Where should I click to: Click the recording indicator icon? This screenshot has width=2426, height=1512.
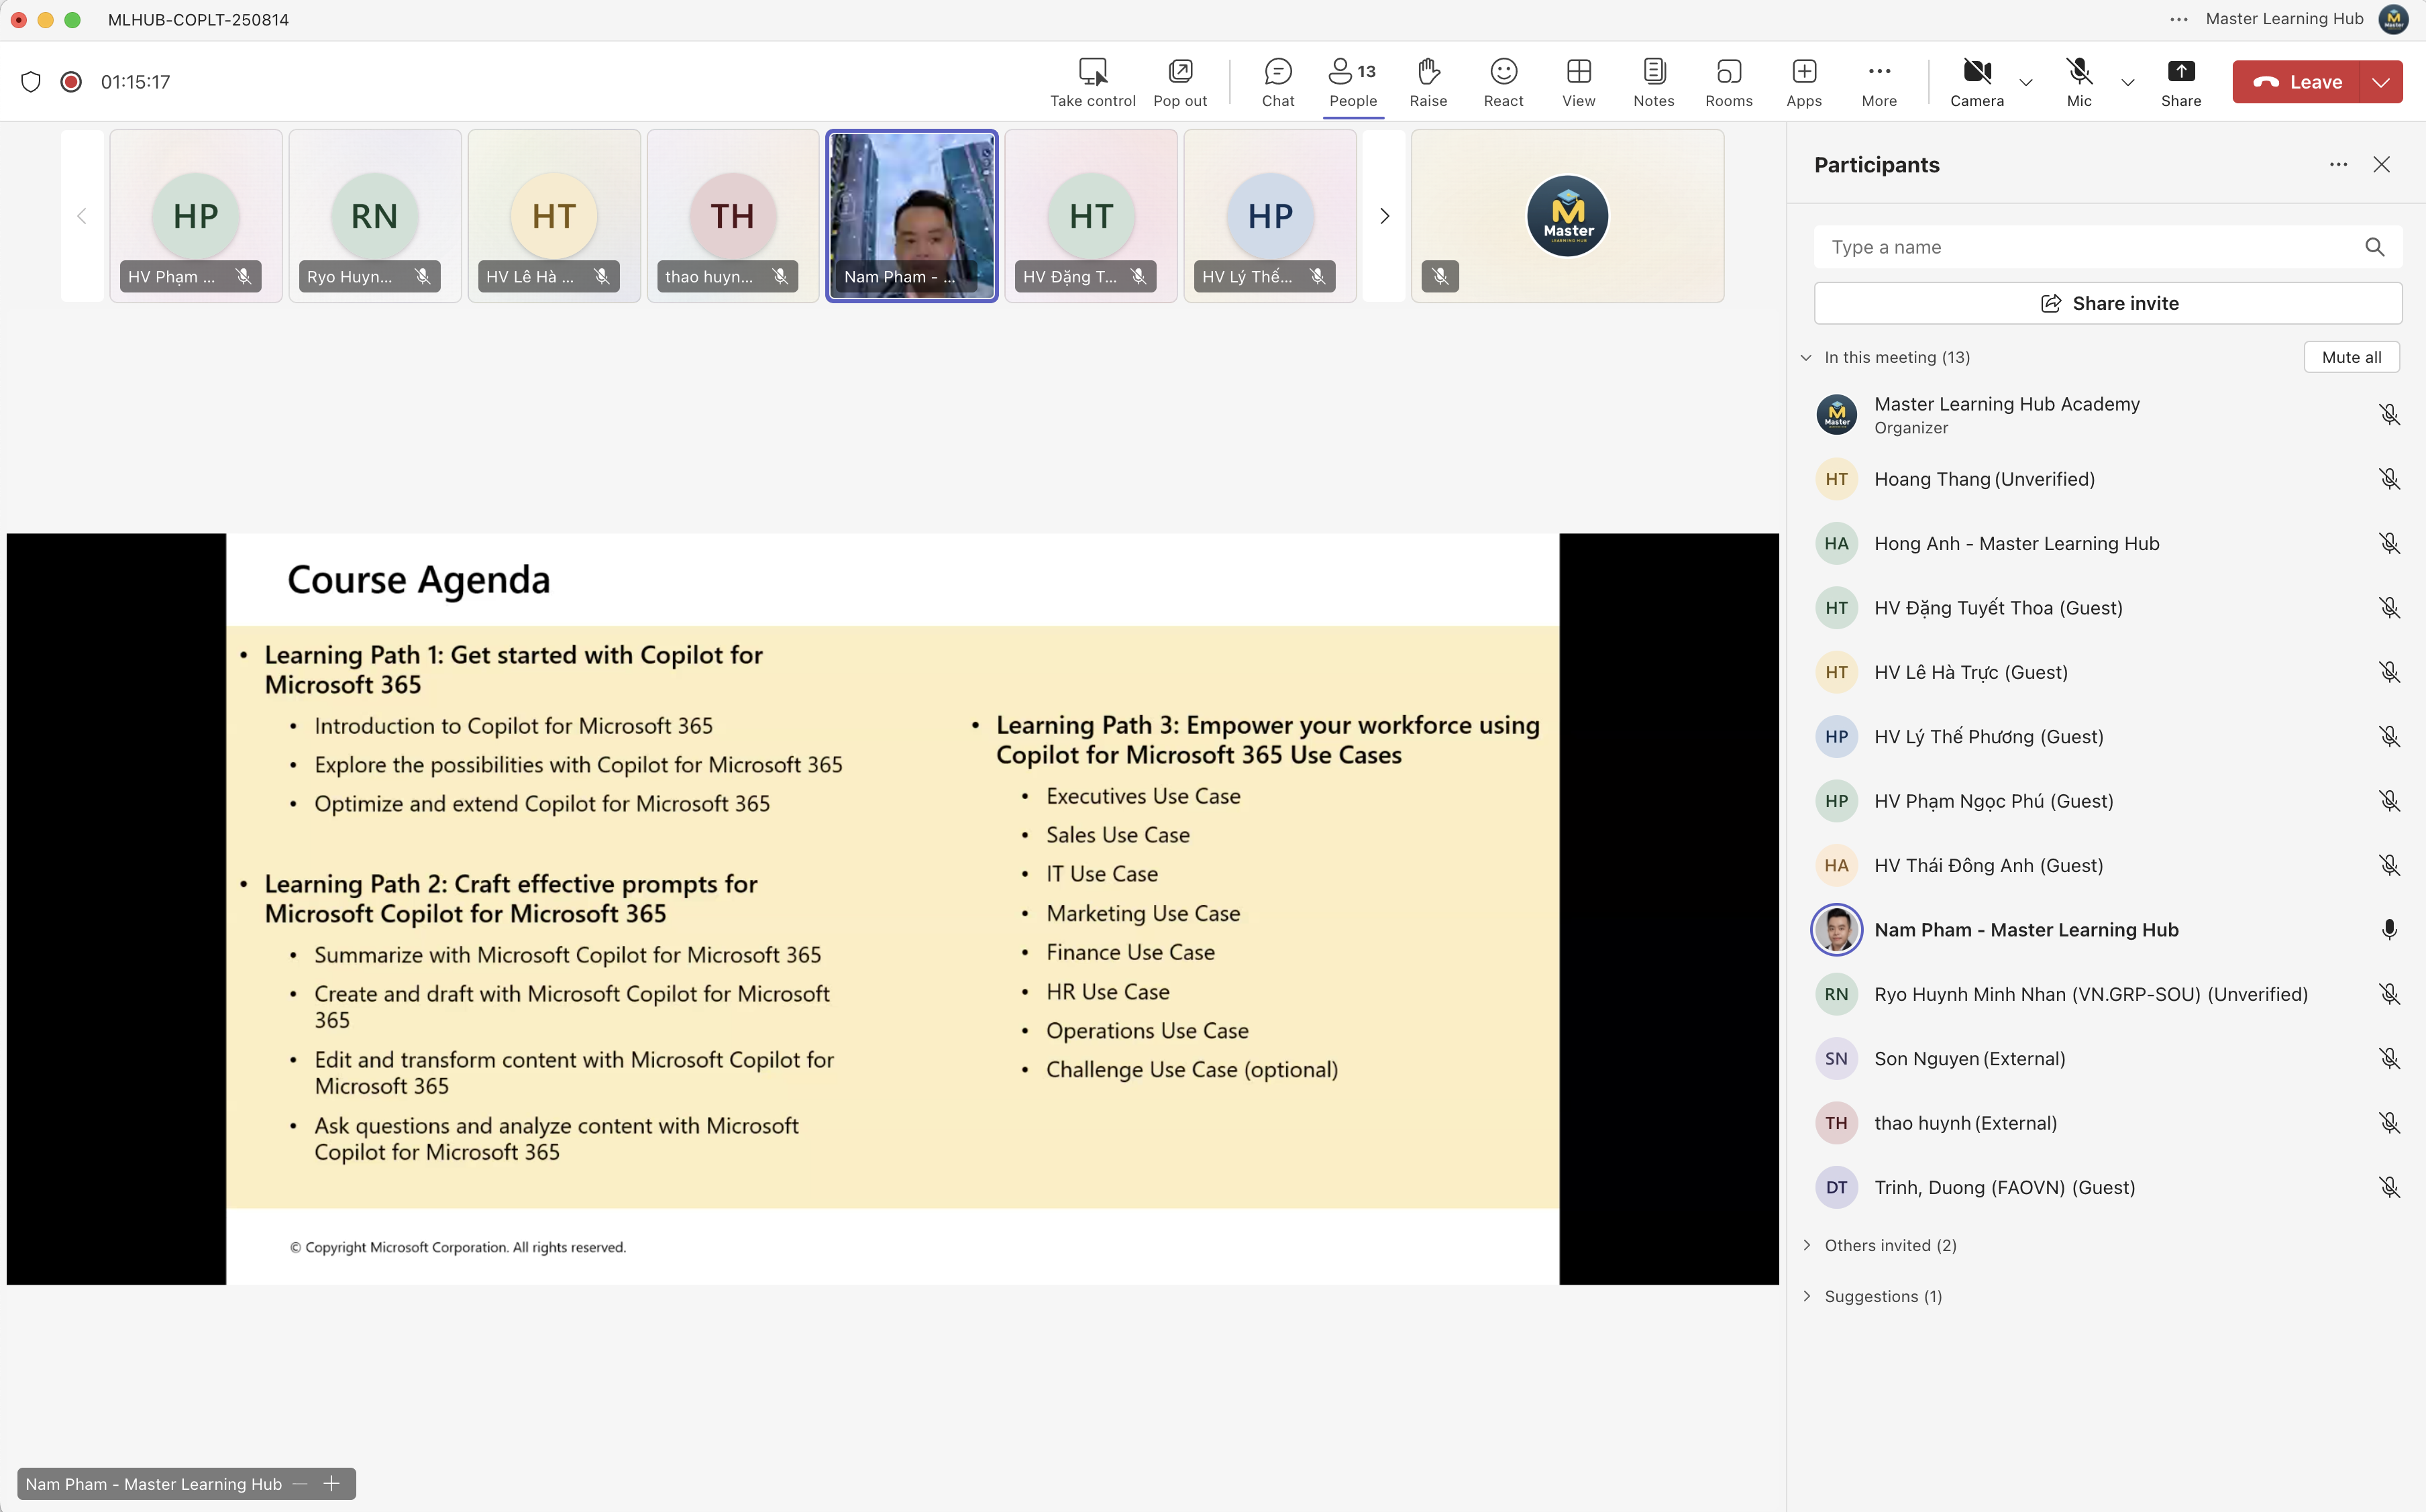pos(71,82)
